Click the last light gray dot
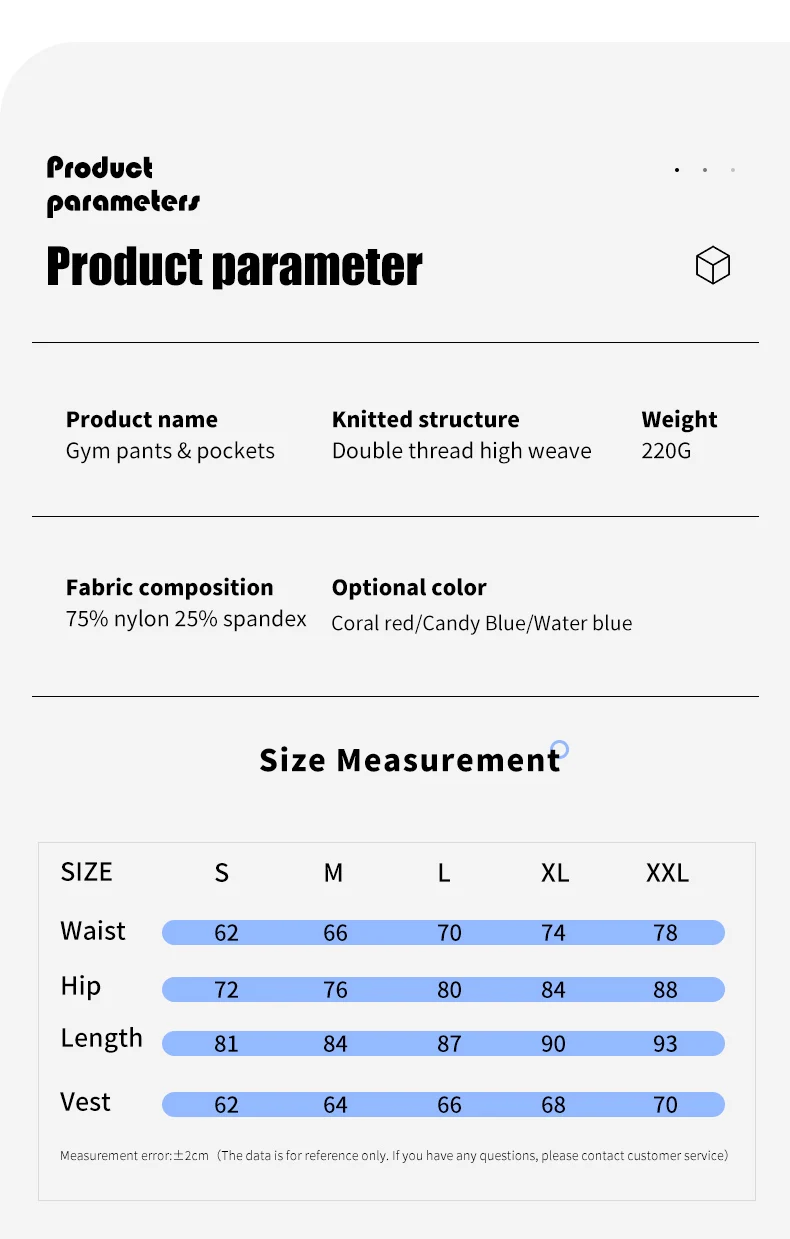 pos(733,170)
